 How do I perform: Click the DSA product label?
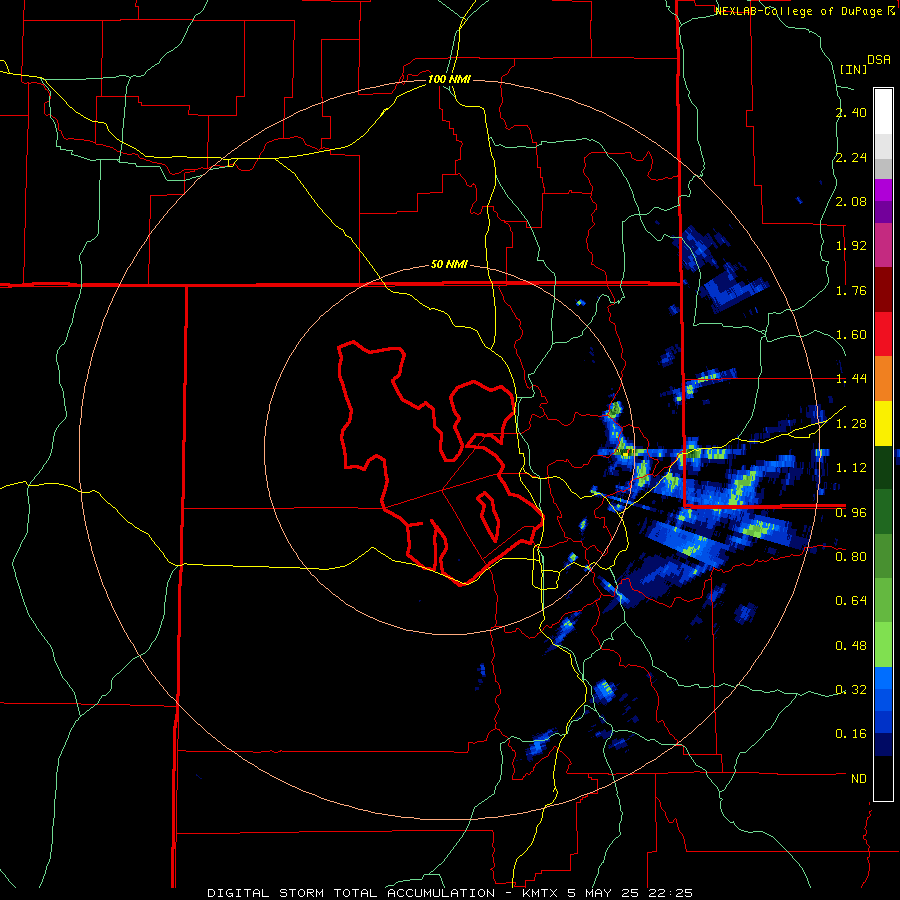pos(879,60)
